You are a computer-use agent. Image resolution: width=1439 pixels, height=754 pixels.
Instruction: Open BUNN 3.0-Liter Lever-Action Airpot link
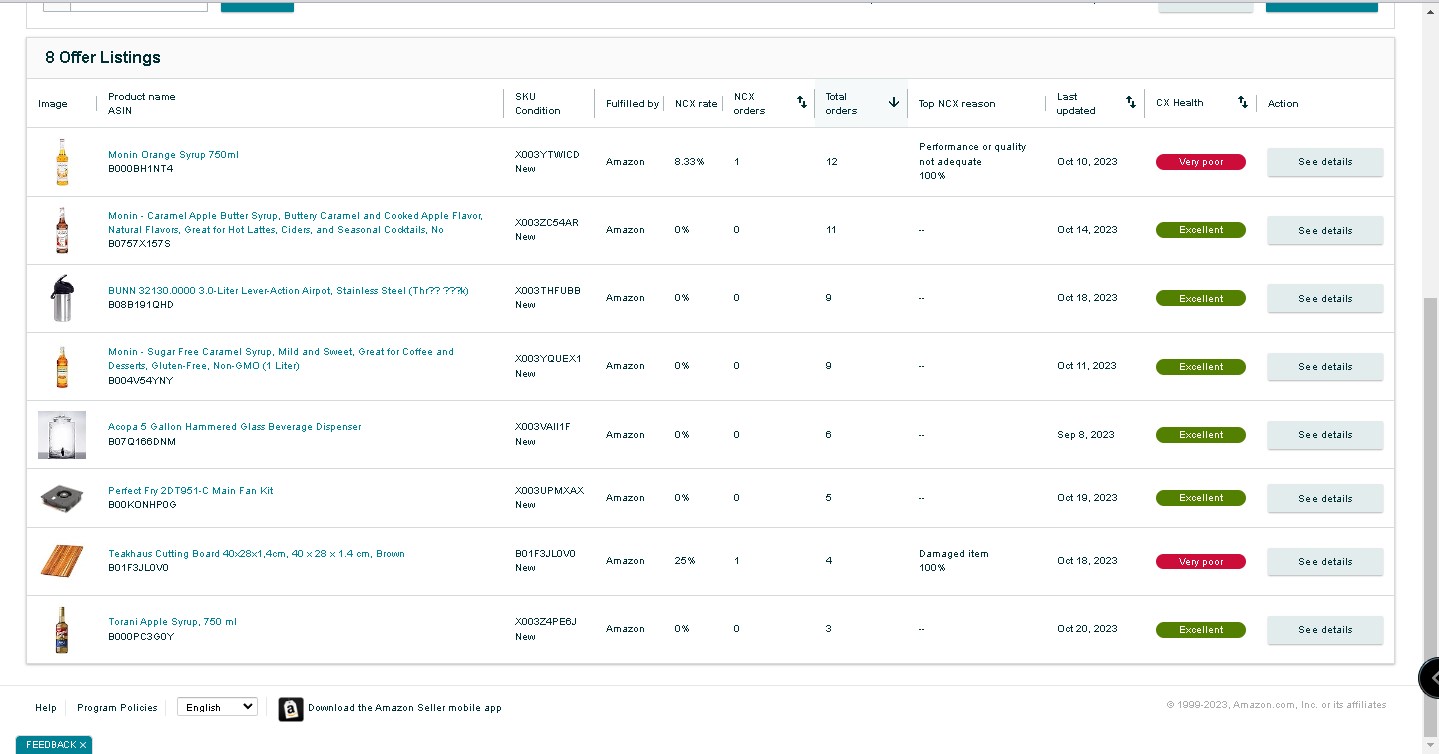(288, 291)
